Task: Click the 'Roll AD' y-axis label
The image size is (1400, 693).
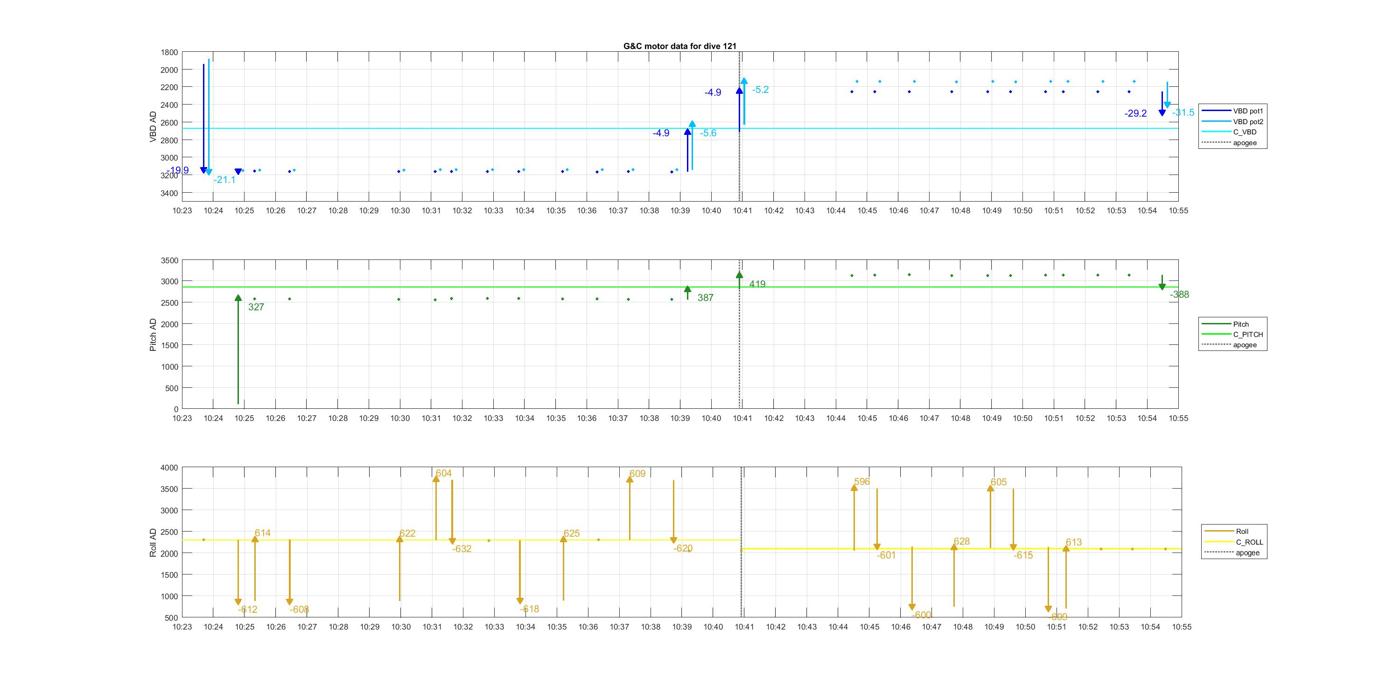Action: (153, 542)
